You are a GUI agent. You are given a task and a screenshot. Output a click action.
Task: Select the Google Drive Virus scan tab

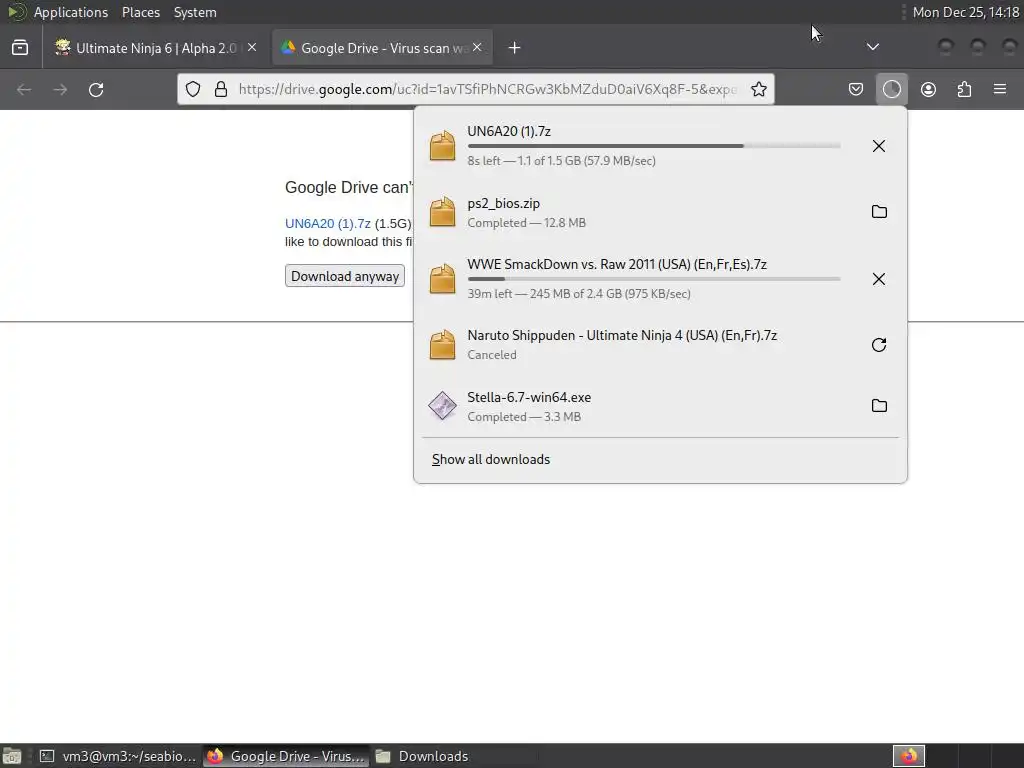[x=381, y=48]
